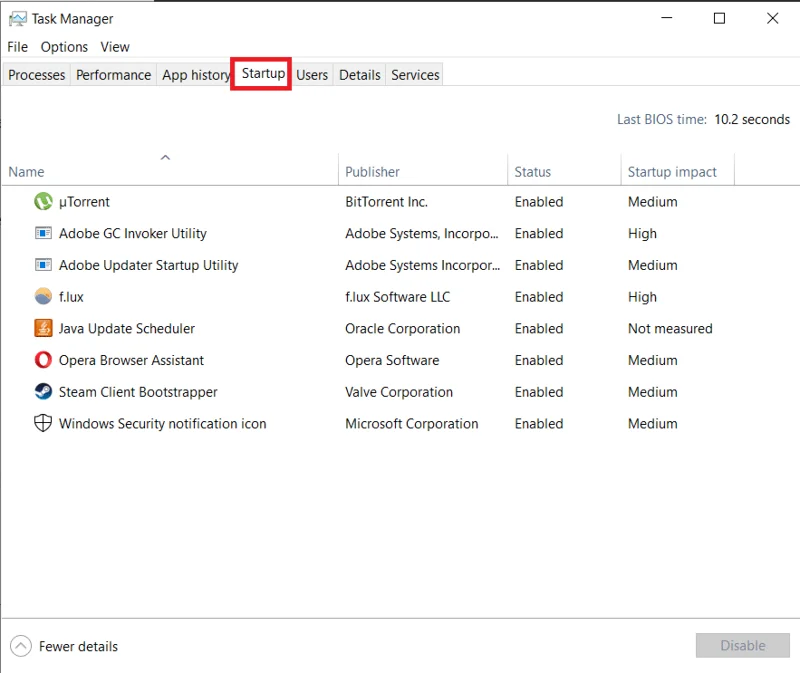
Task: Select Windows Security notification icon name
Action: coord(162,423)
